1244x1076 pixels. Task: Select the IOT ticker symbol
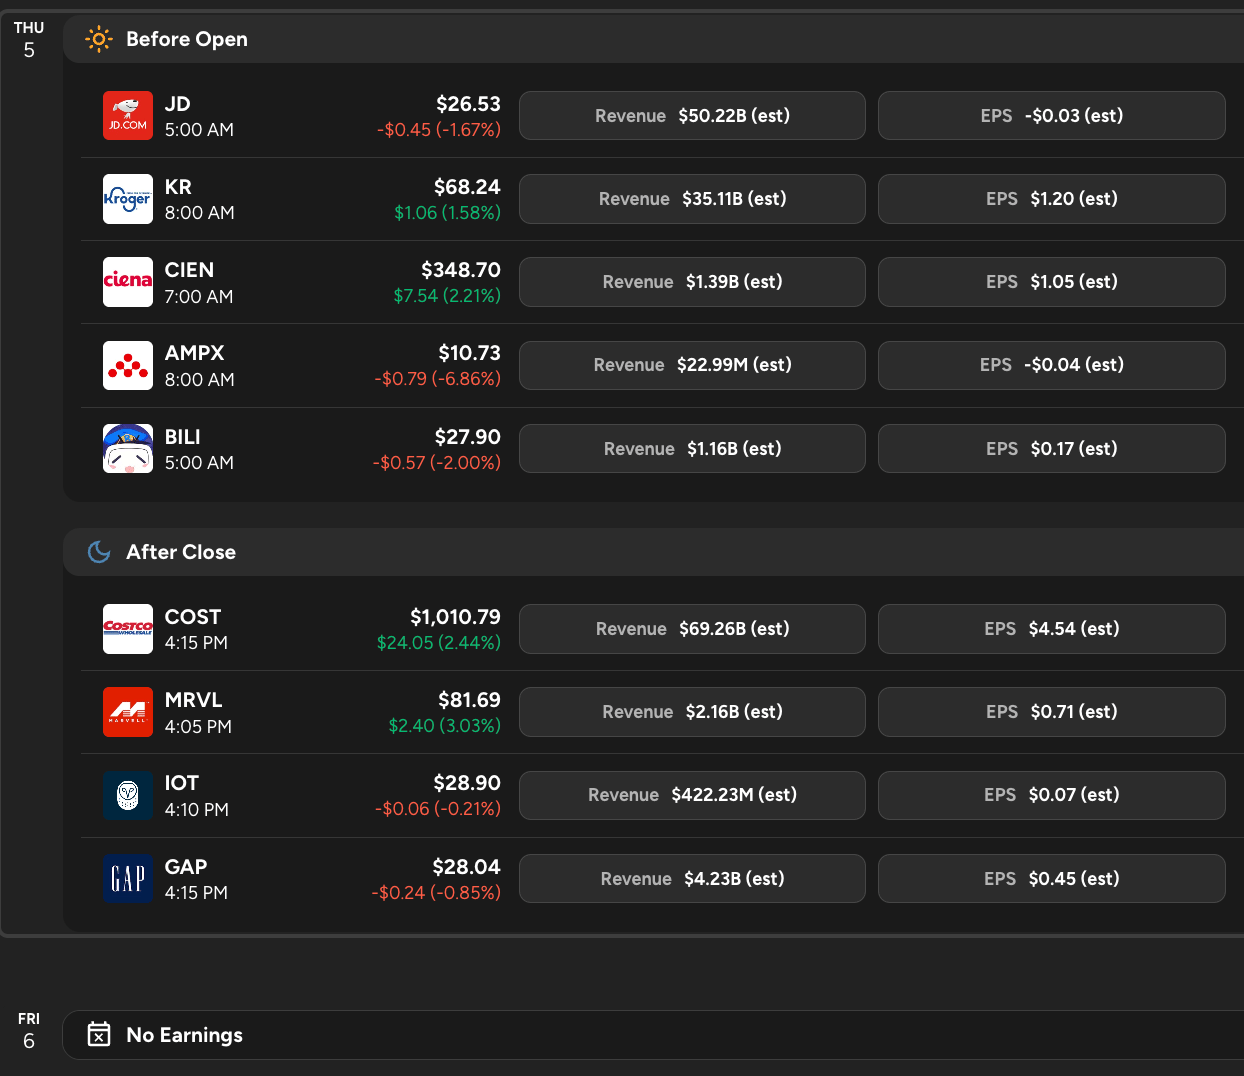[181, 783]
